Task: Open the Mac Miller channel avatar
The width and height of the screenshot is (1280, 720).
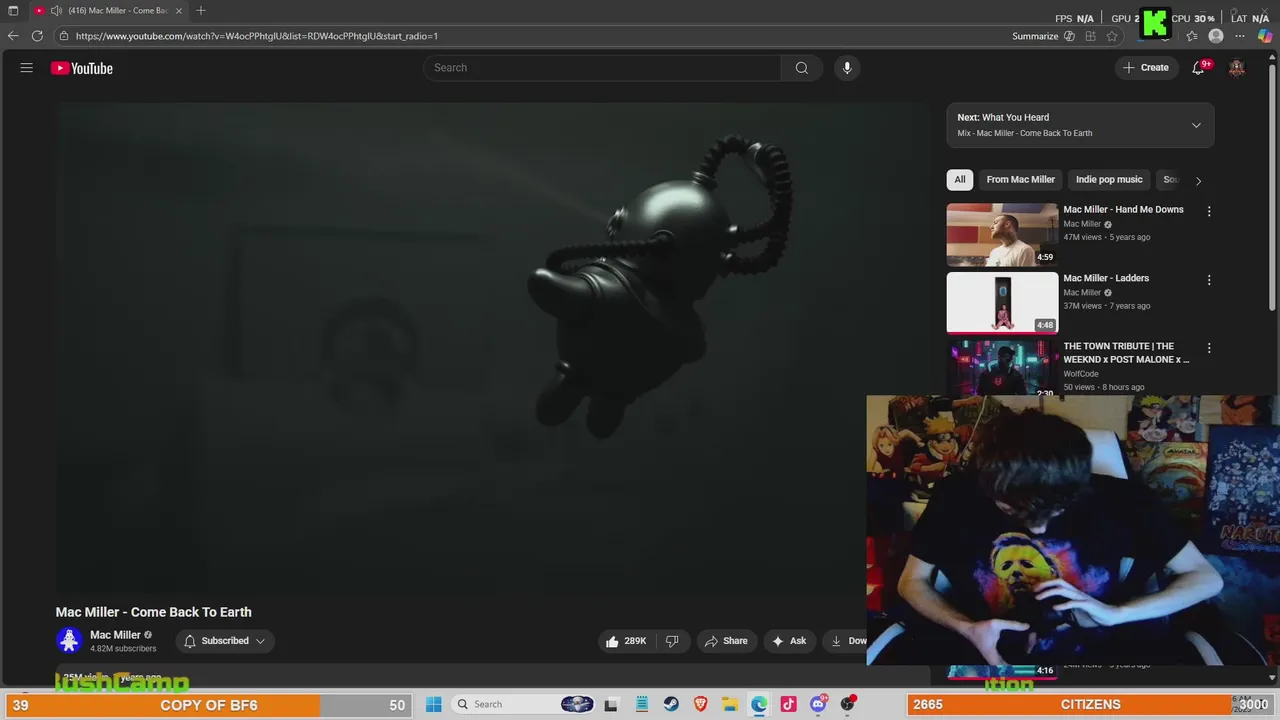Action: point(69,640)
